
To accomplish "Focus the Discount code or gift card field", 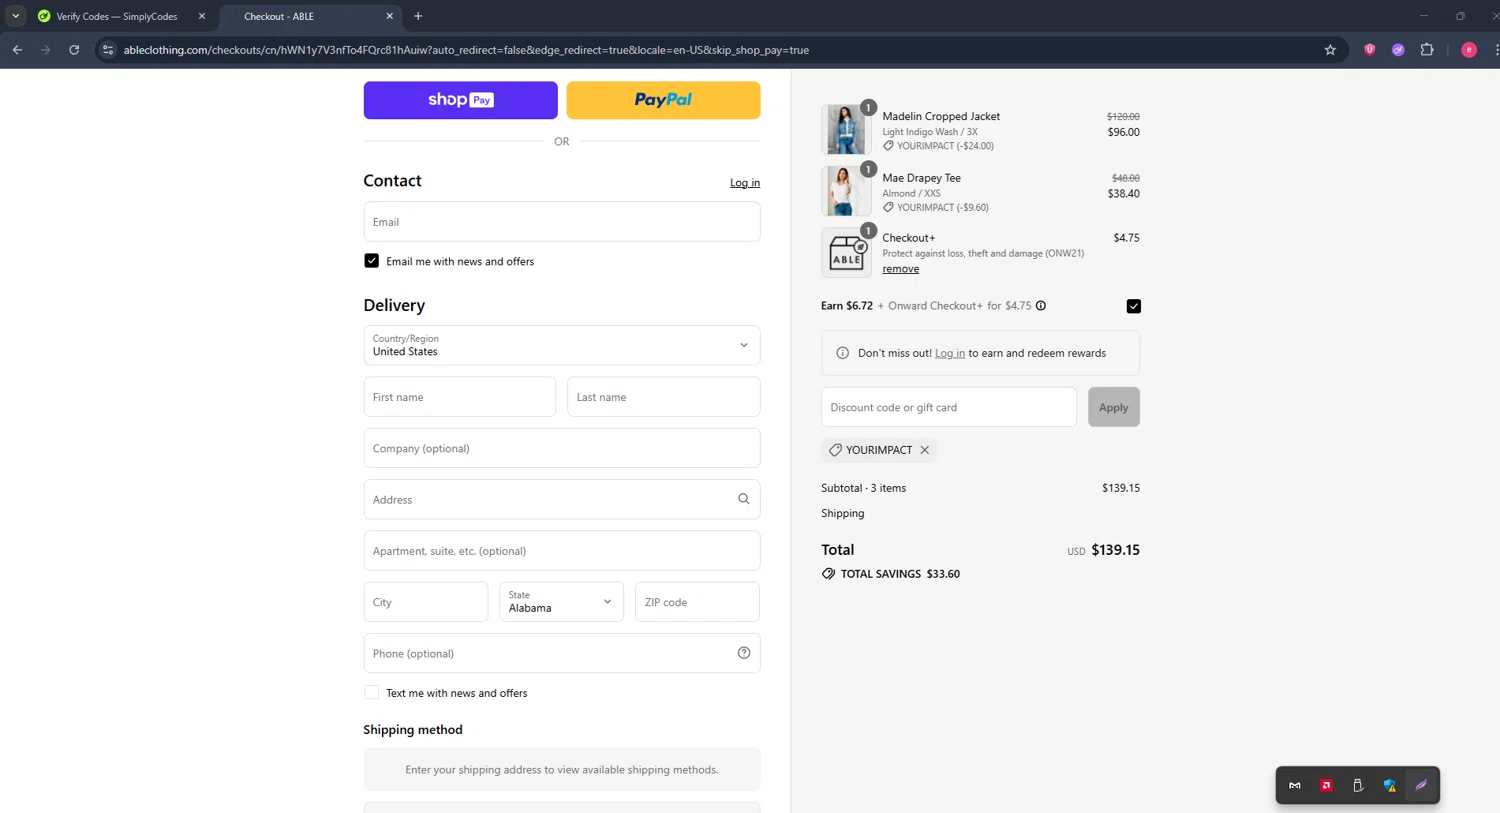I will click(949, 407).
